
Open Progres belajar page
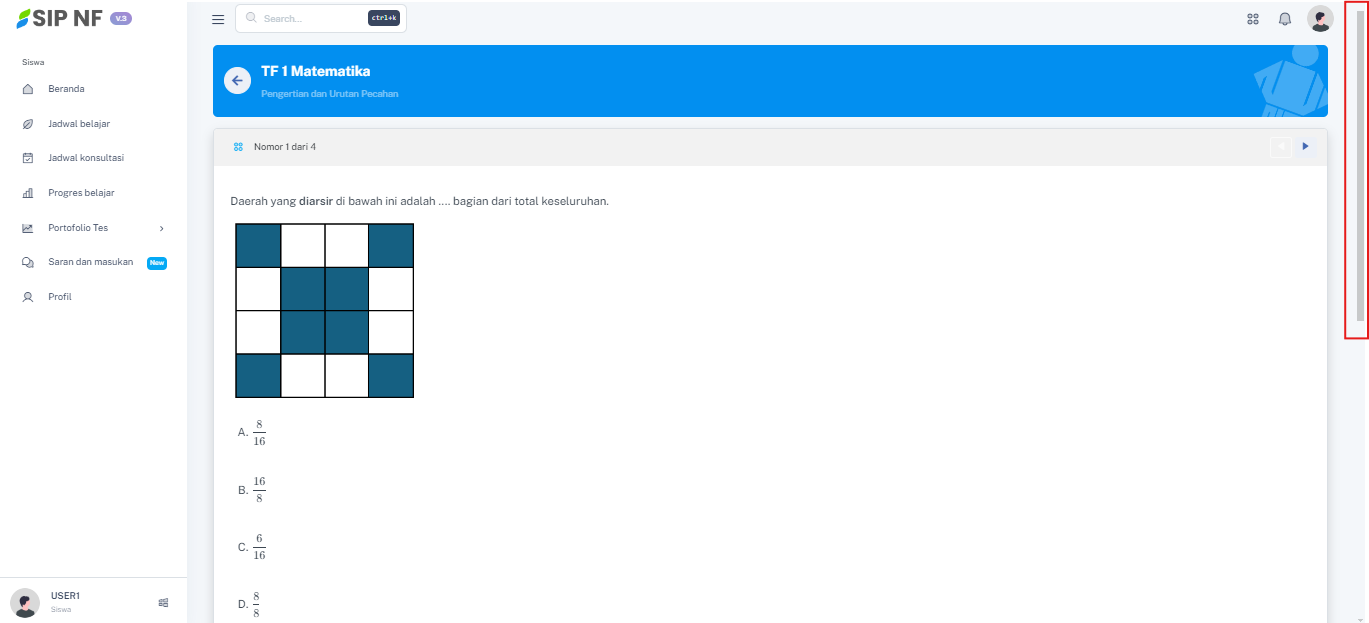point(81,193)
